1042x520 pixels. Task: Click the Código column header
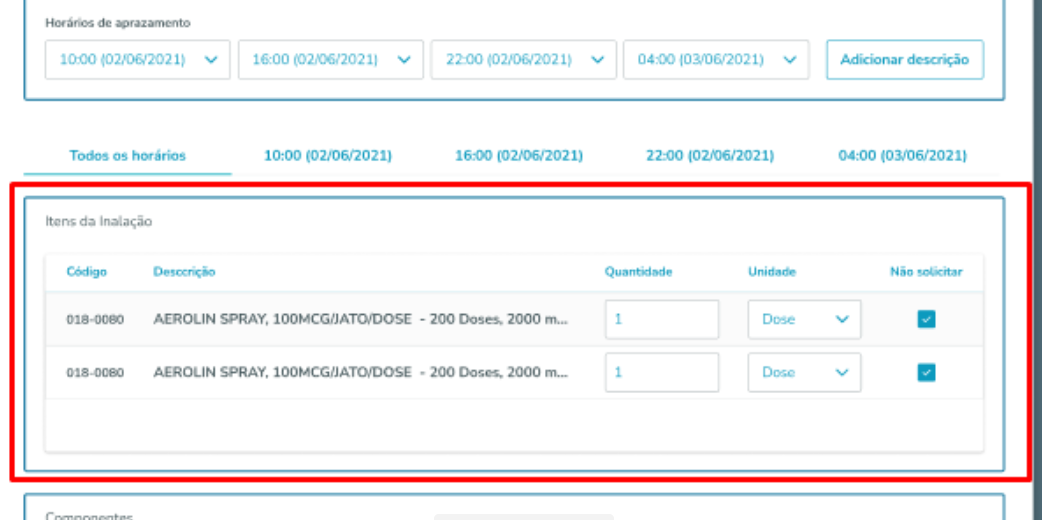[x=86, y=271]
